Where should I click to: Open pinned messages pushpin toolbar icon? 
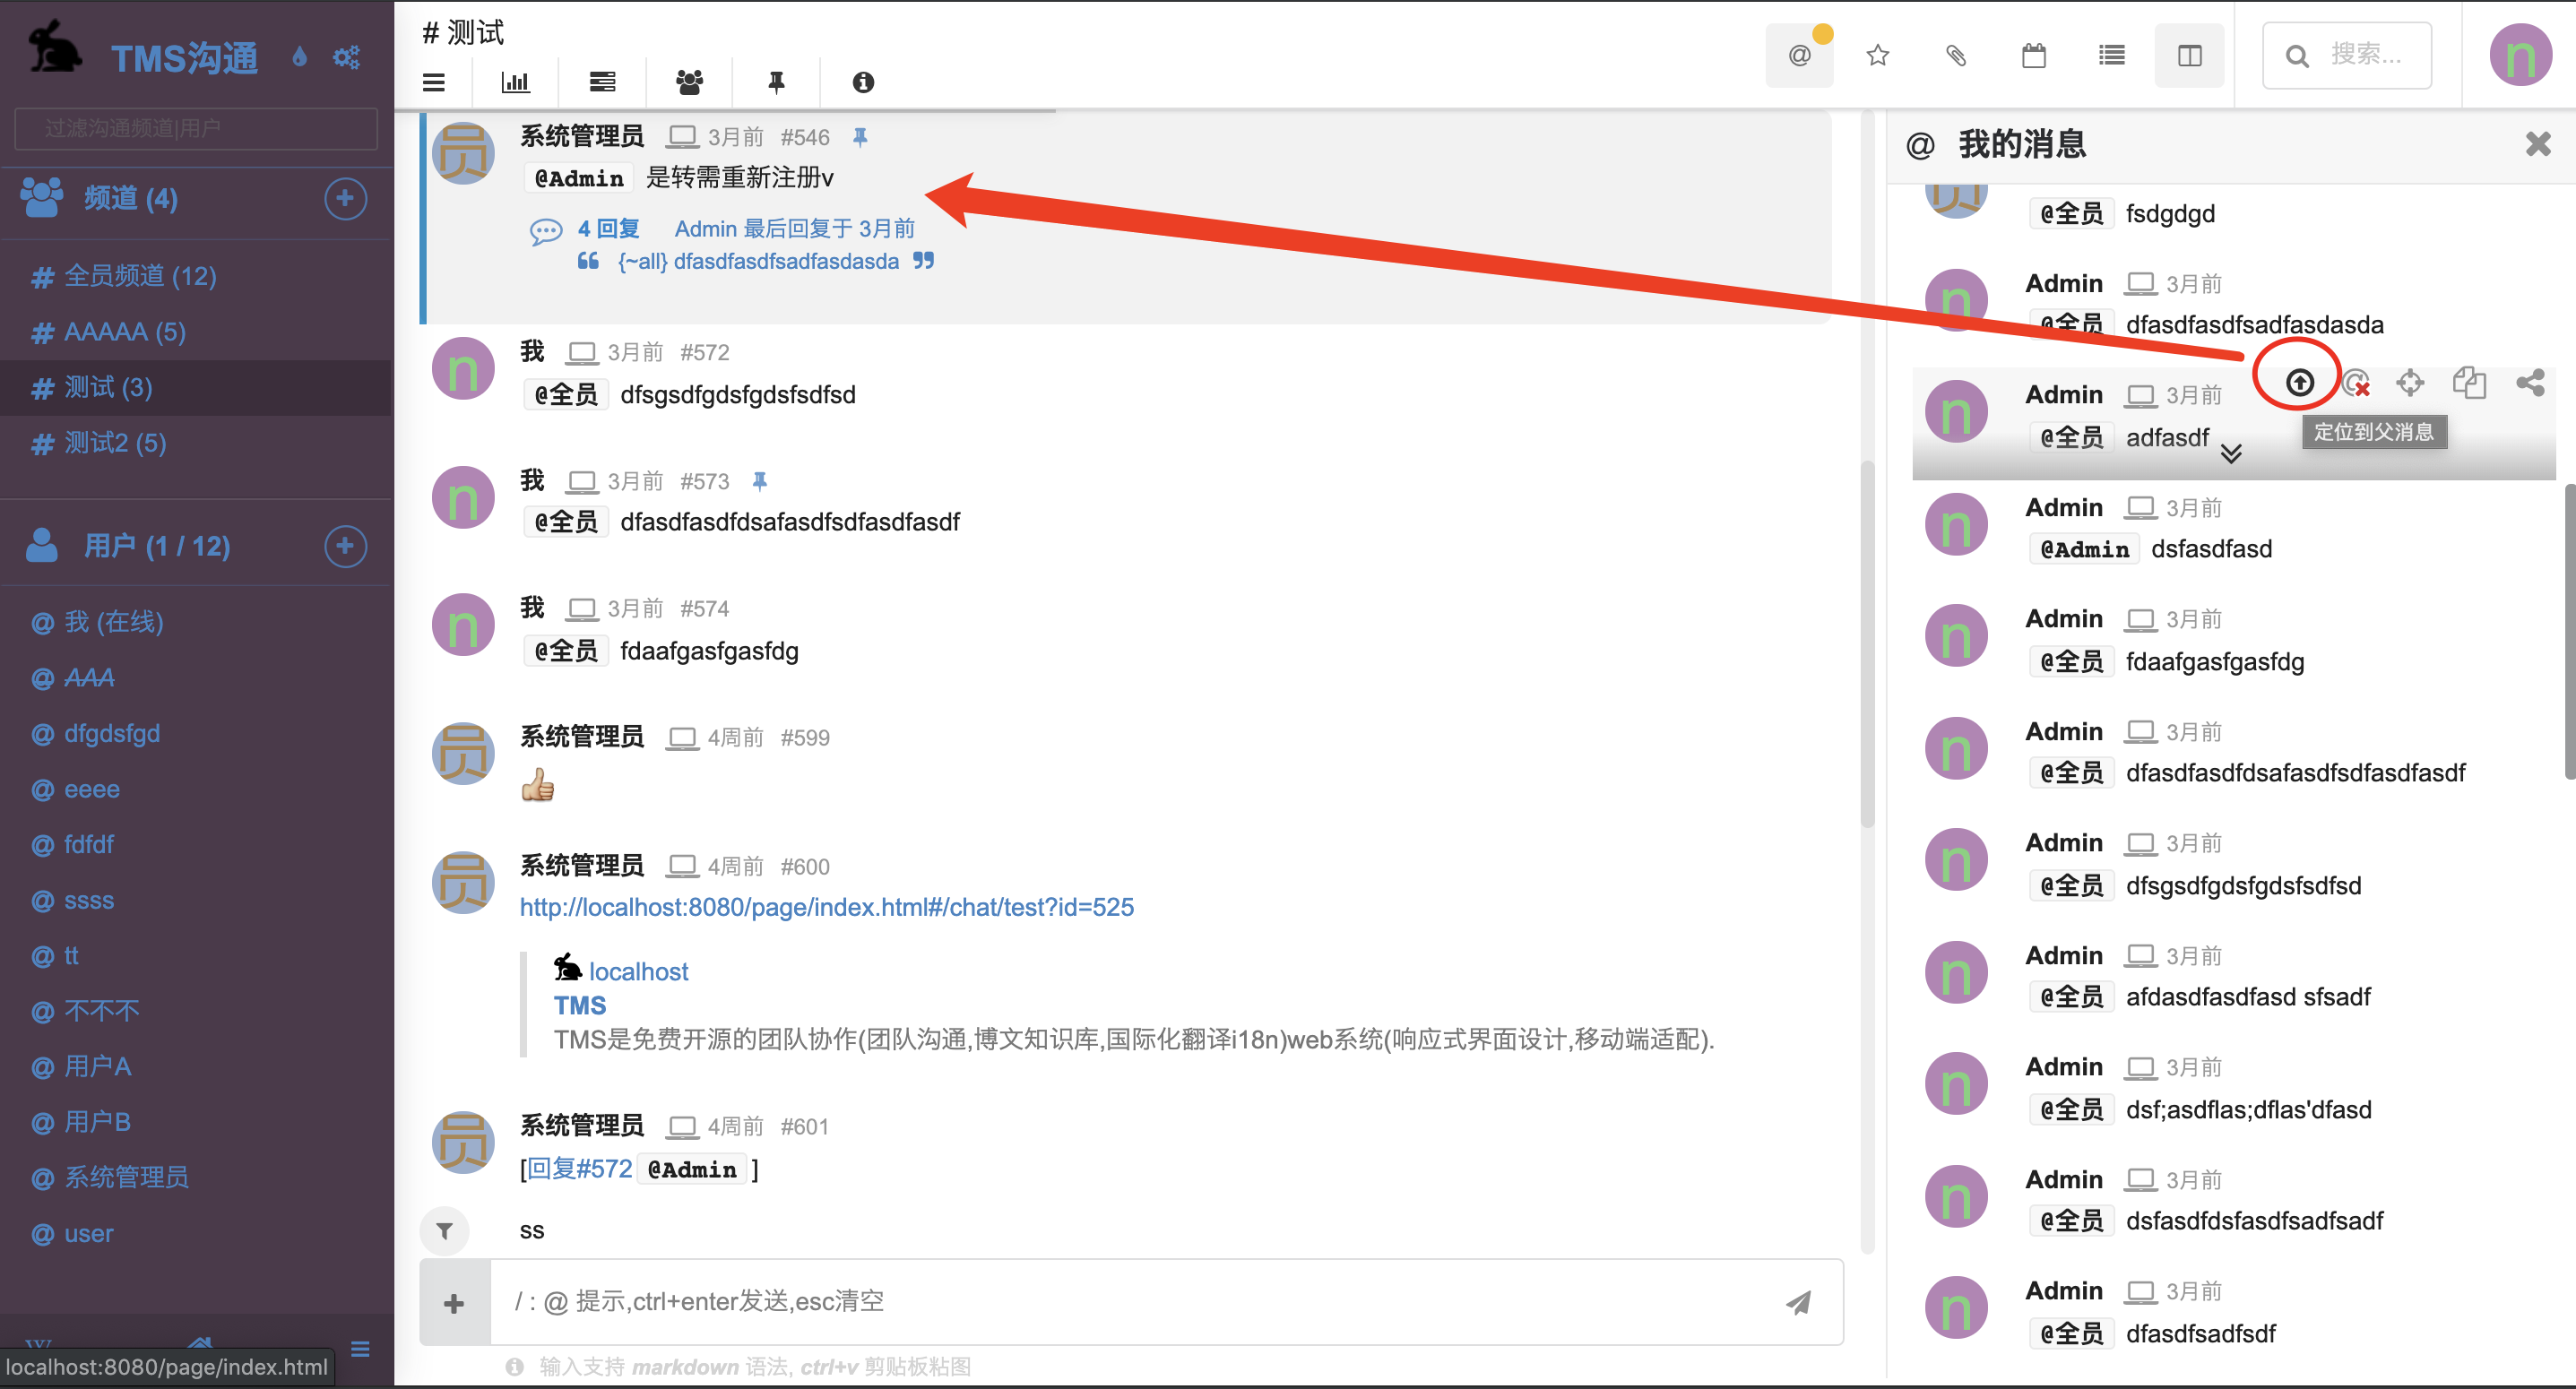click(x=776, y=82)
